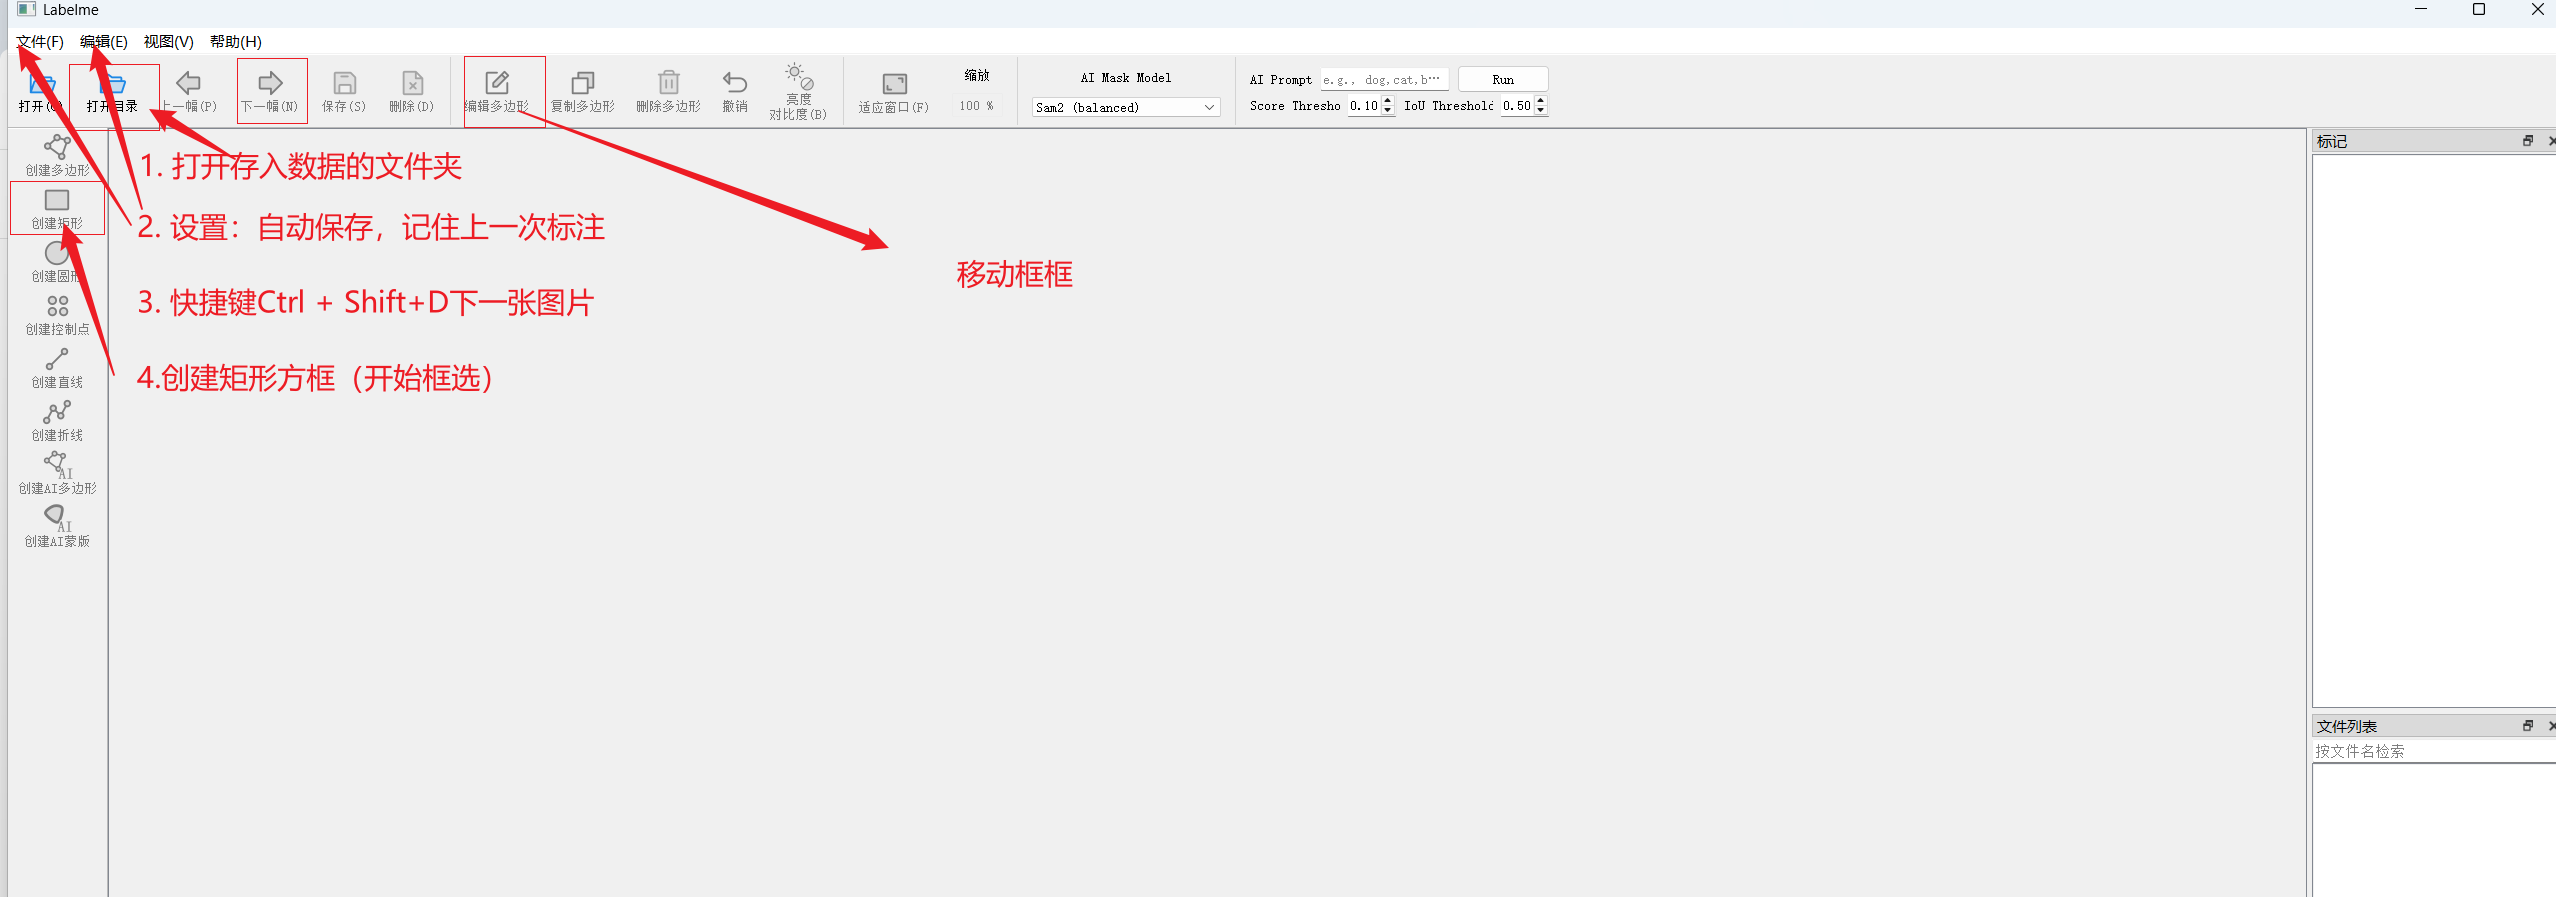Open the File (文件) menu
The width and height of the screenshot is (2556, 897).
[40, 41]
